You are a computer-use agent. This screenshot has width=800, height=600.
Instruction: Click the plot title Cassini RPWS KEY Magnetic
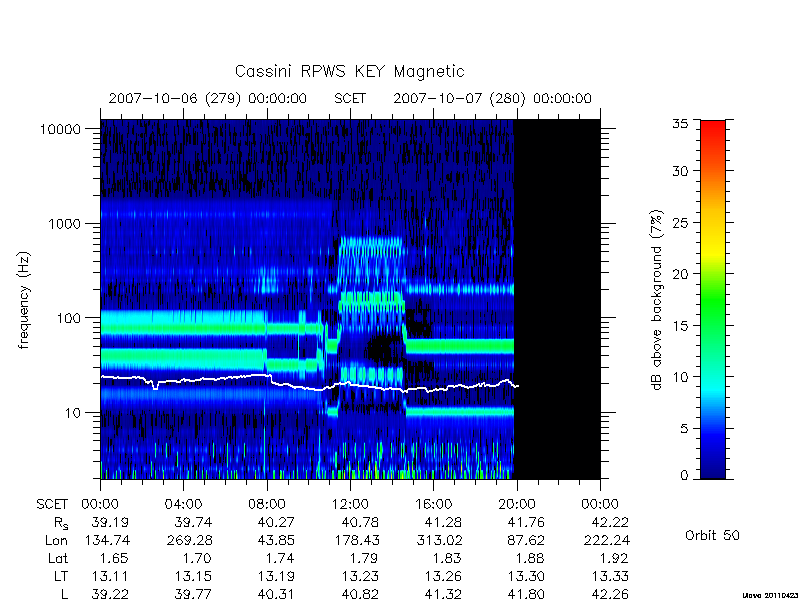pyautogui.click(x=349, y=71)
